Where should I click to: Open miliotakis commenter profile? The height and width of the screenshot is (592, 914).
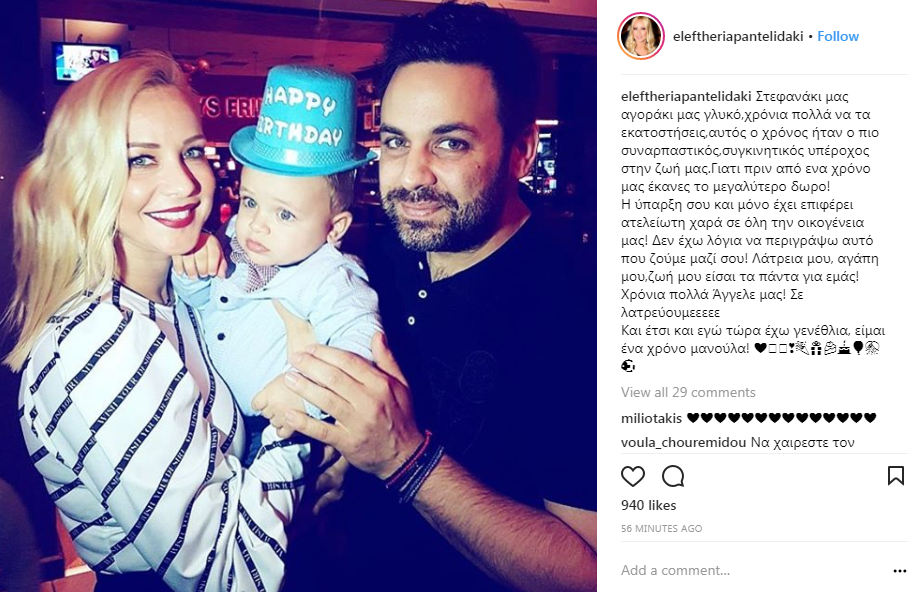tap(651, 418)
